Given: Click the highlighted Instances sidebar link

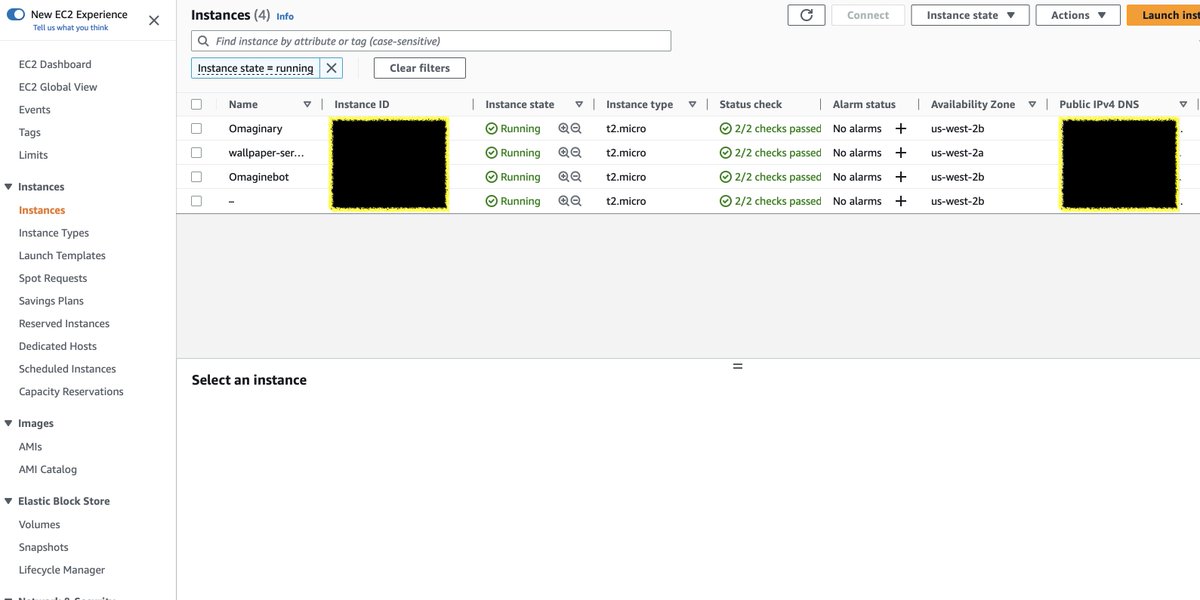Looking at the screenshot, I should (42, 210).
